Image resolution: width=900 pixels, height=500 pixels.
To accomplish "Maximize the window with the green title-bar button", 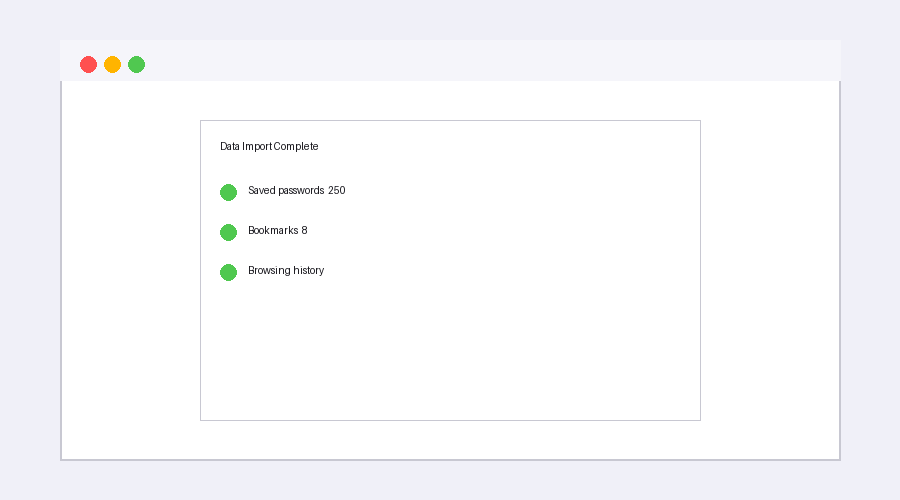I will (136, 65).
